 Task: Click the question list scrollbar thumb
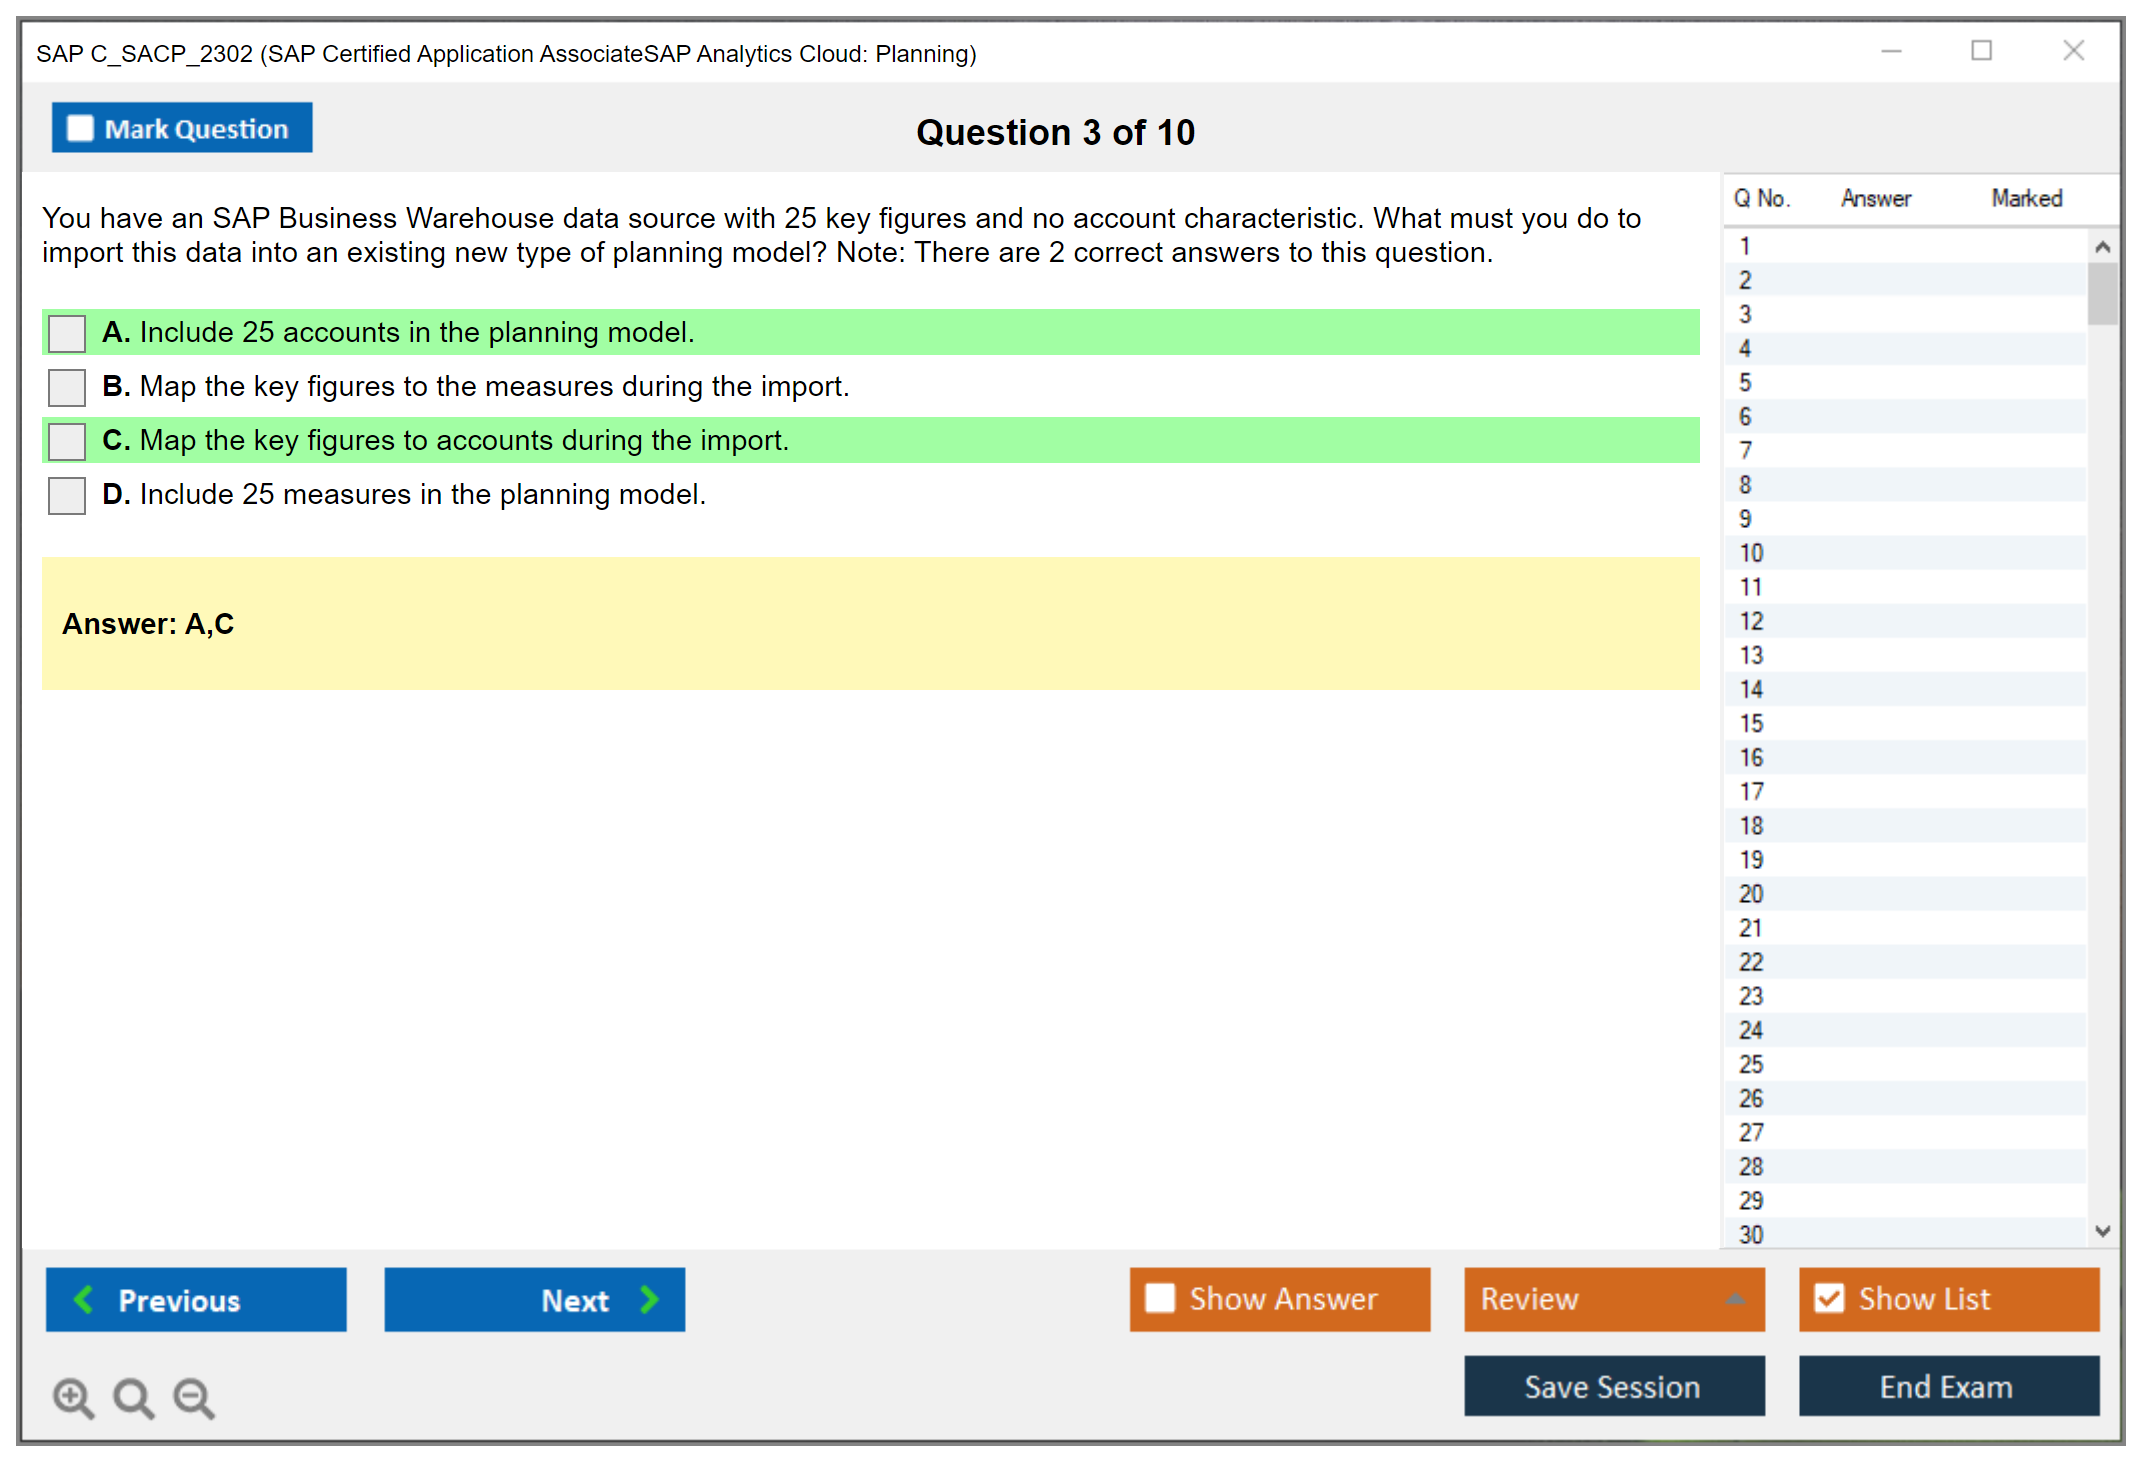(2102, 293)
